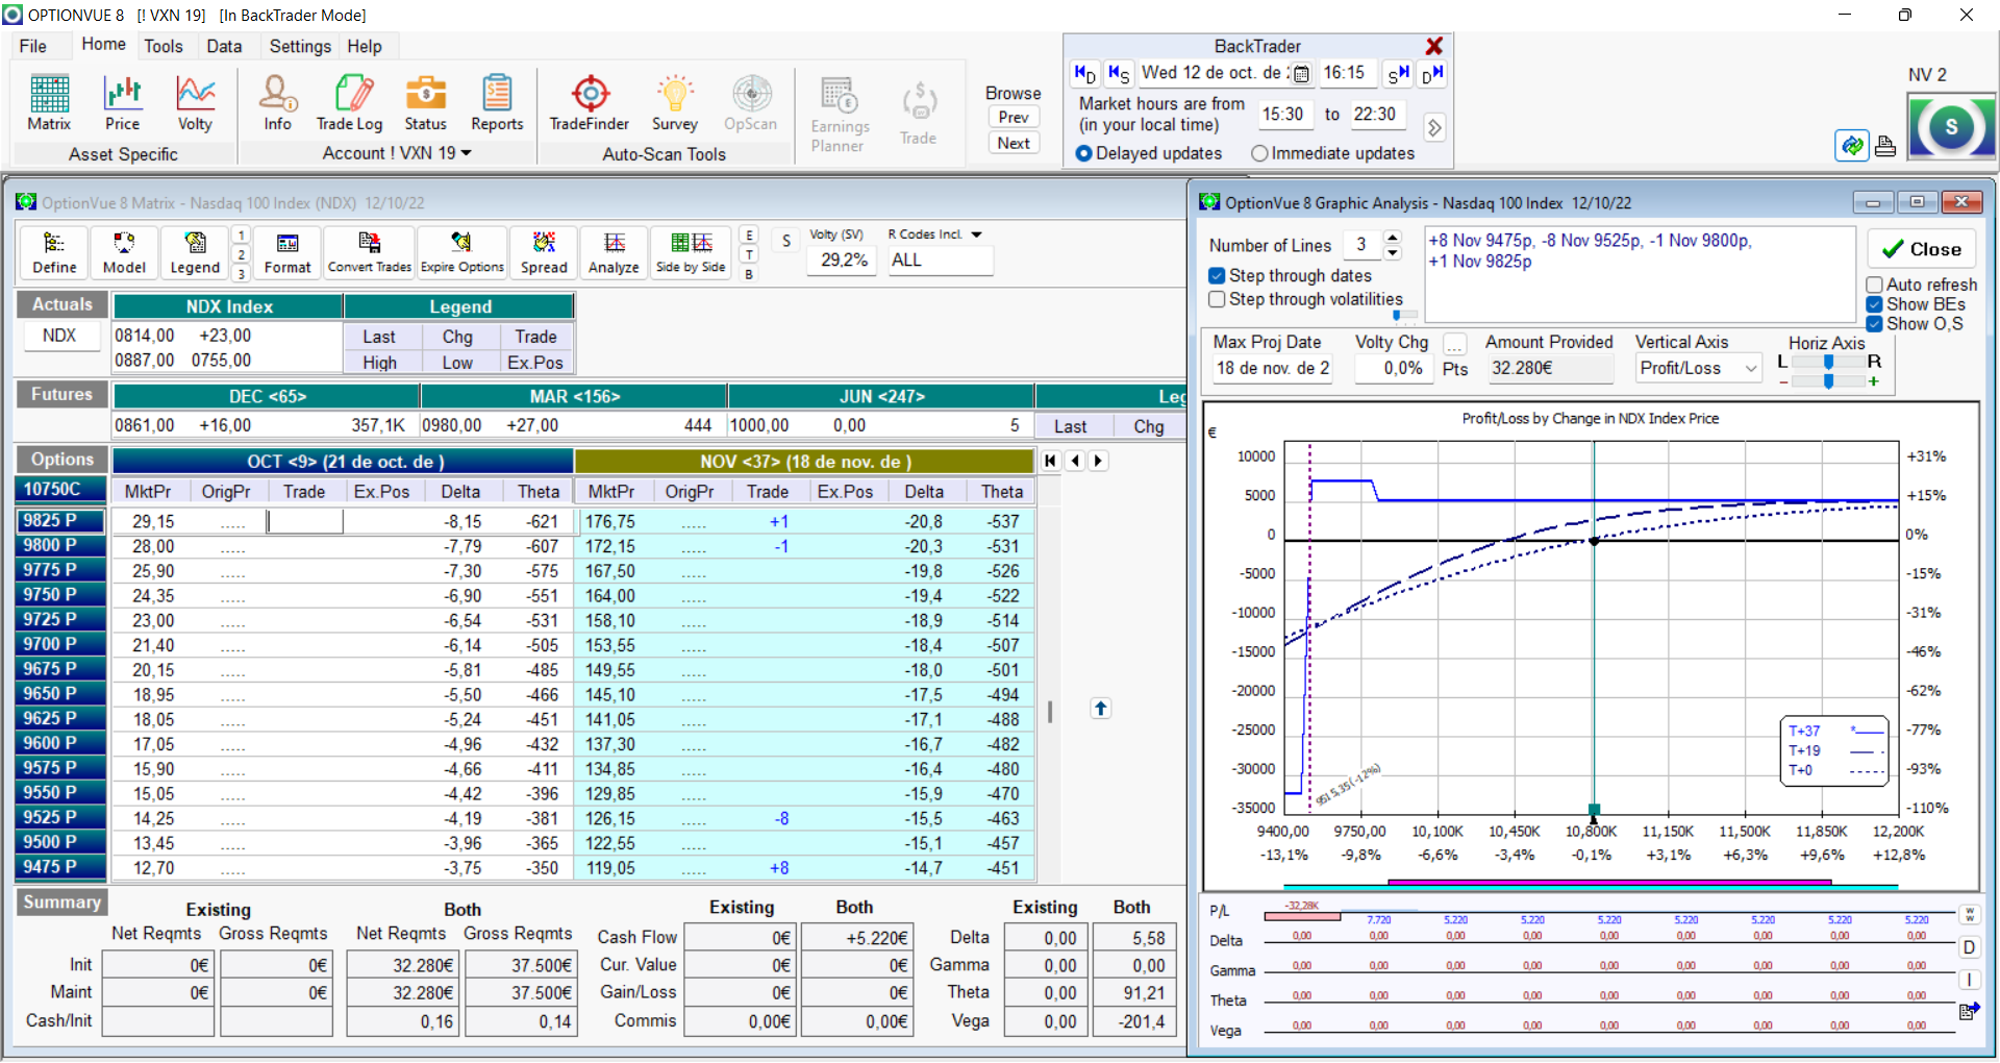Screen dimensions: 2000x1063
Task: Open the File menu
Action: click(33, 46)
